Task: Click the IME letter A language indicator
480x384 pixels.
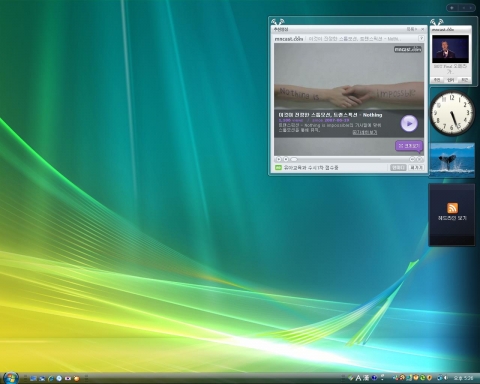Action: tap(358, 378)
